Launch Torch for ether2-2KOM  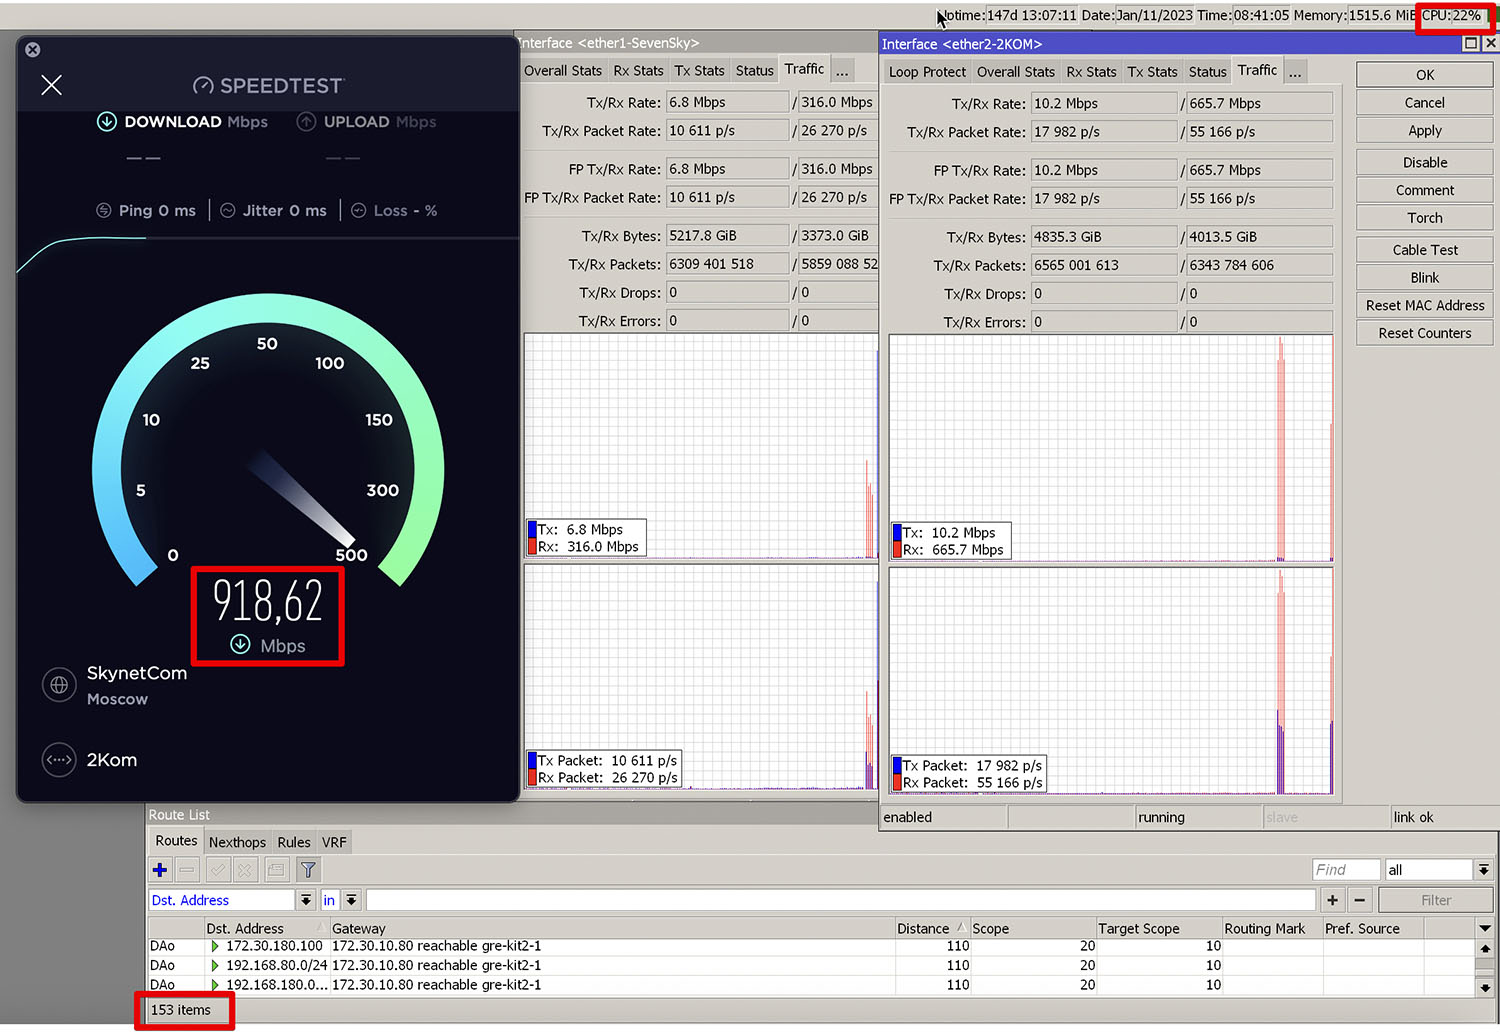click(1425, 218)
